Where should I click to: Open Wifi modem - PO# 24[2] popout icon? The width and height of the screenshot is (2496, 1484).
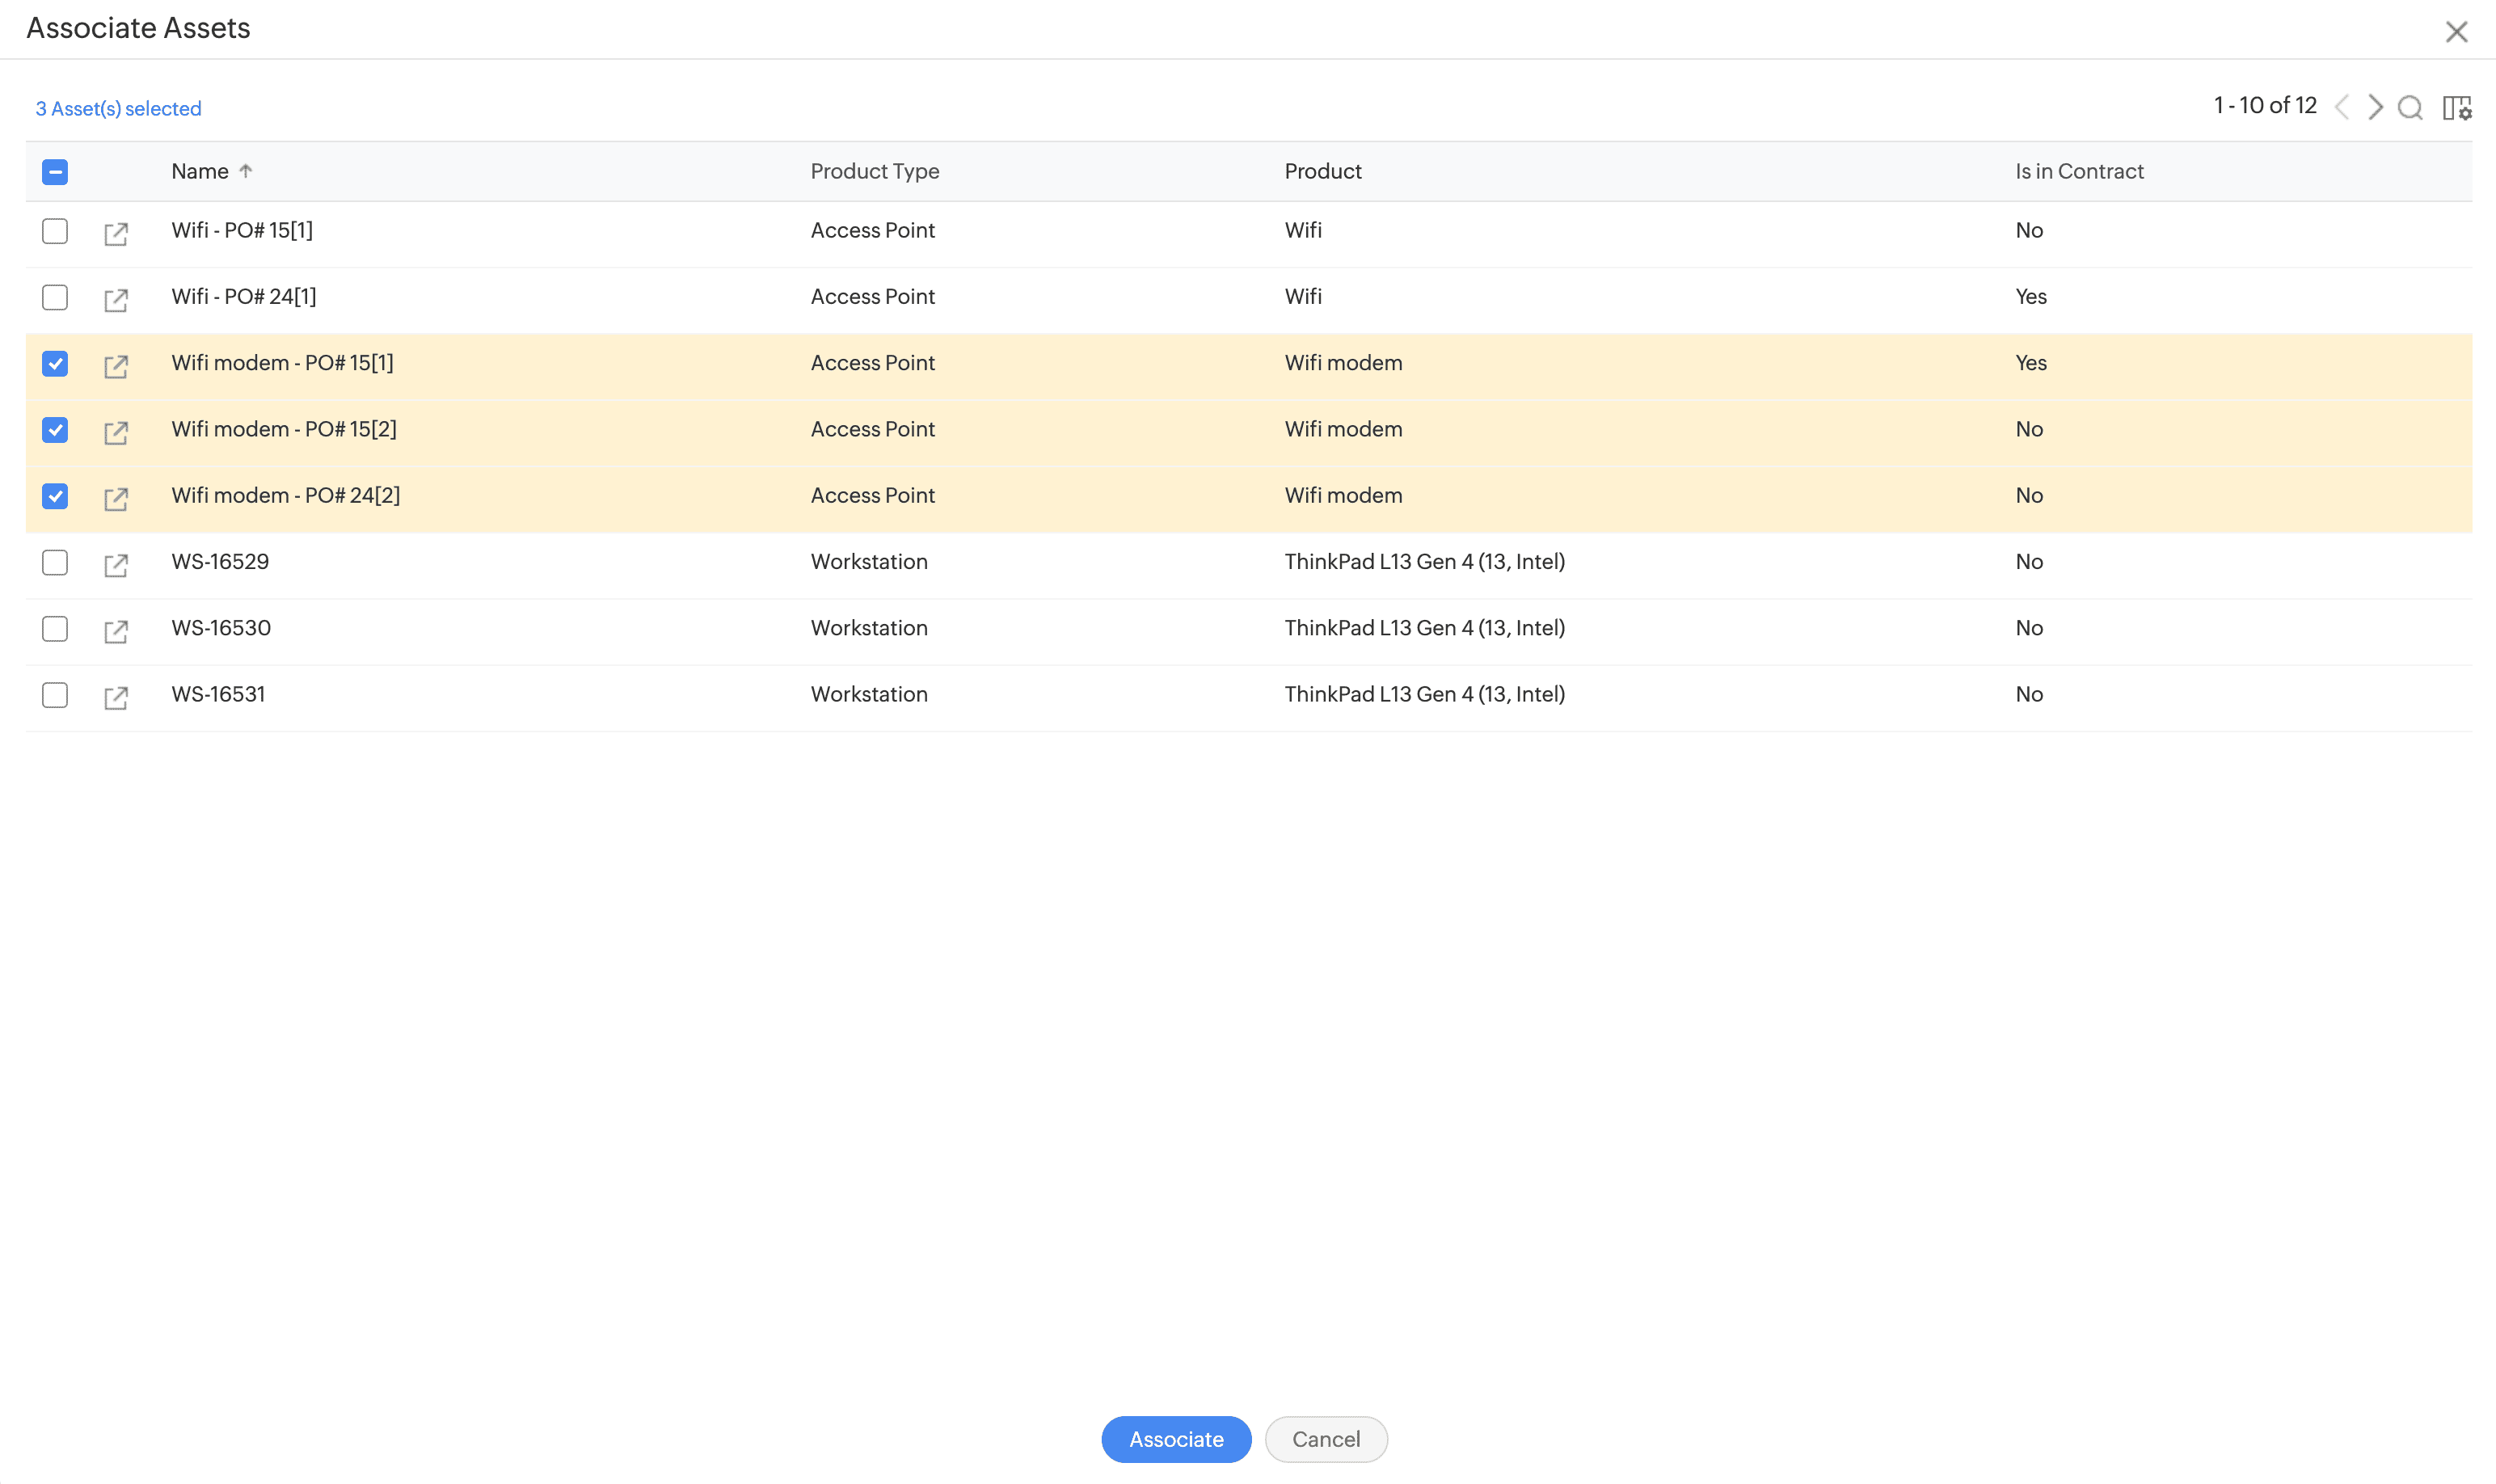pos(116,498)
